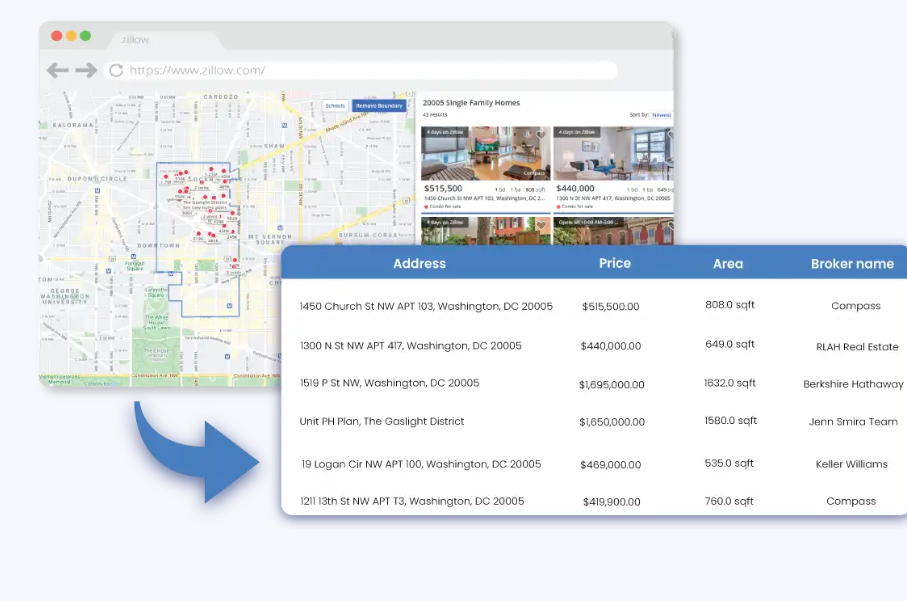This screenshot has height=601, width=907.
Task: Click the $515,500 price on the listing card
Action: [x=443, y=189]
